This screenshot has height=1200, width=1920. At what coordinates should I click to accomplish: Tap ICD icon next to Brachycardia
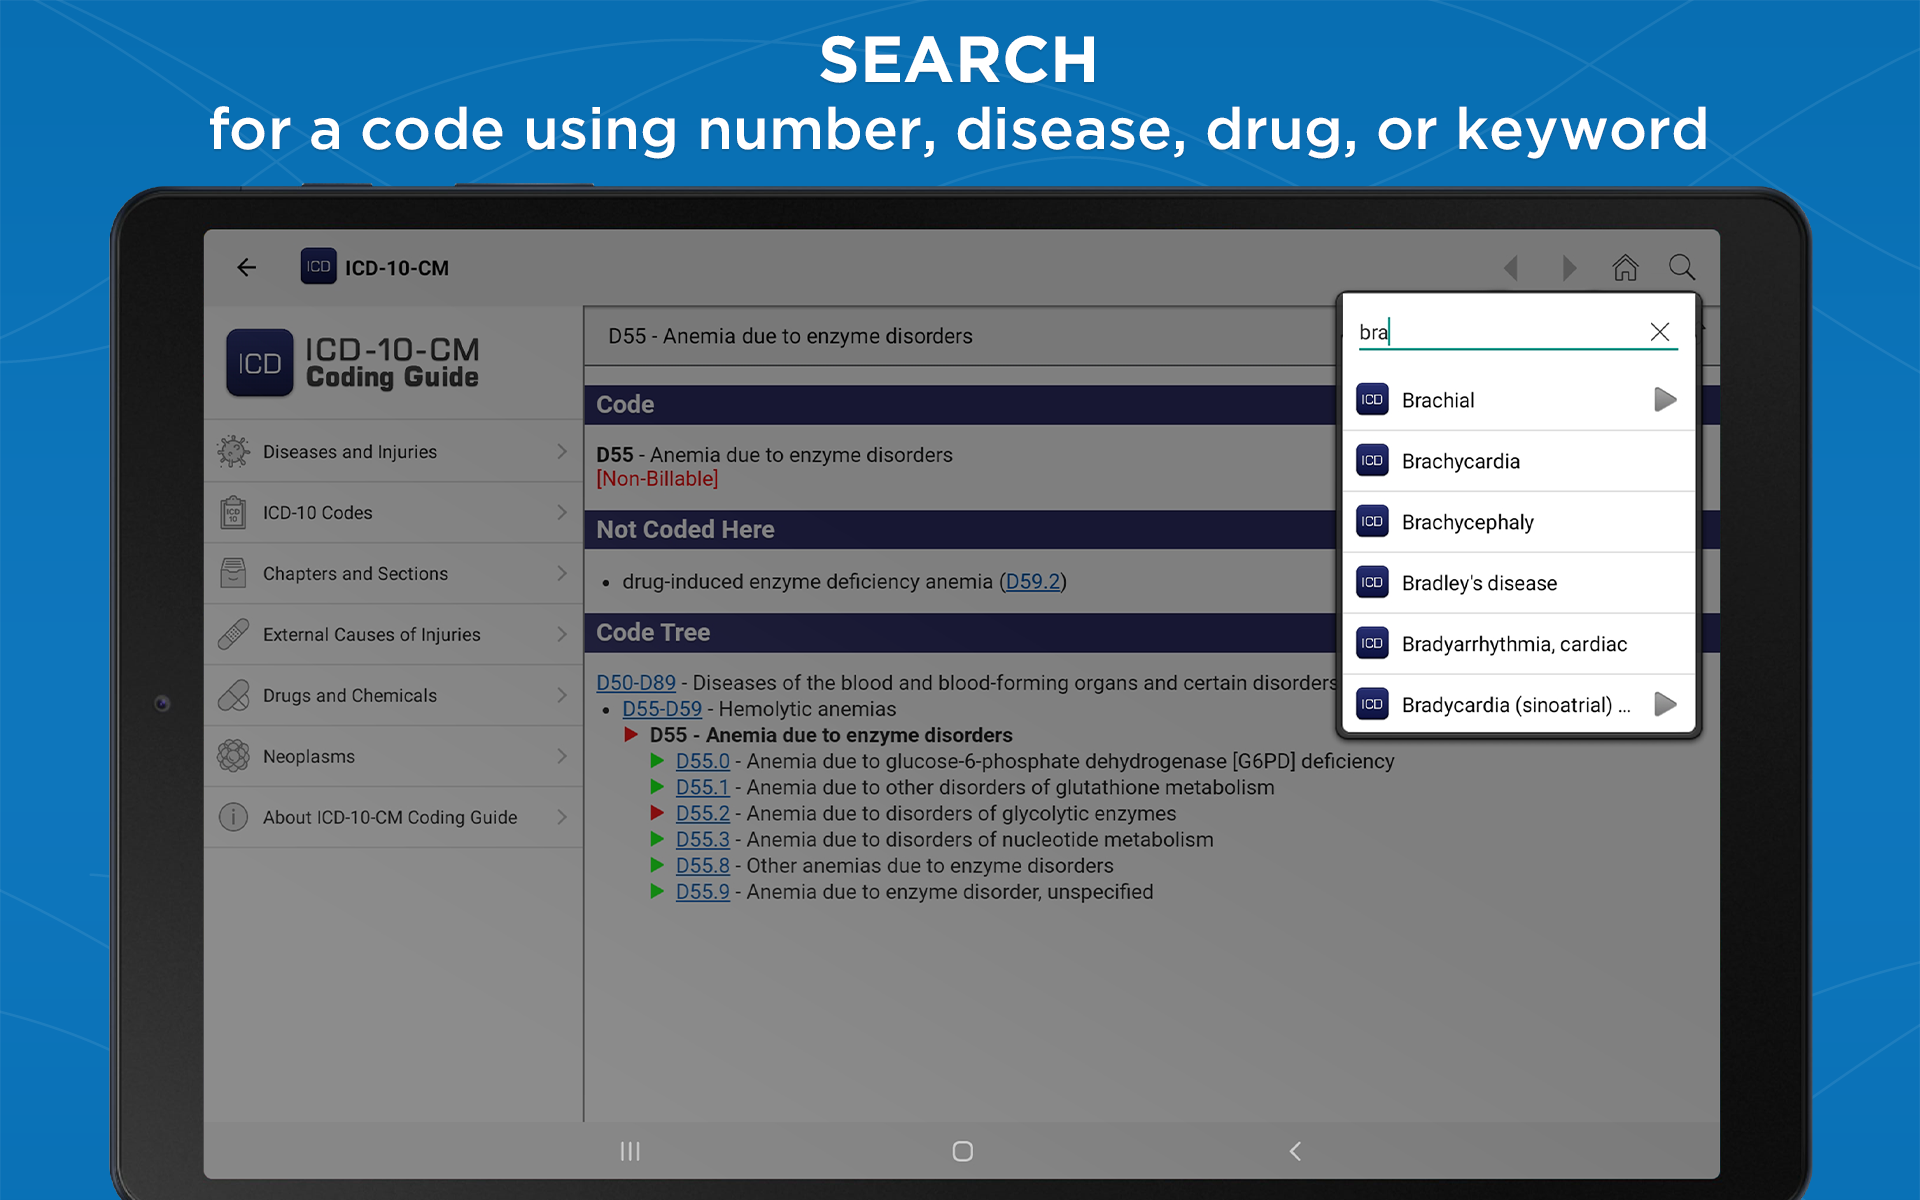pyautogui.click(x=1372, y=461)
